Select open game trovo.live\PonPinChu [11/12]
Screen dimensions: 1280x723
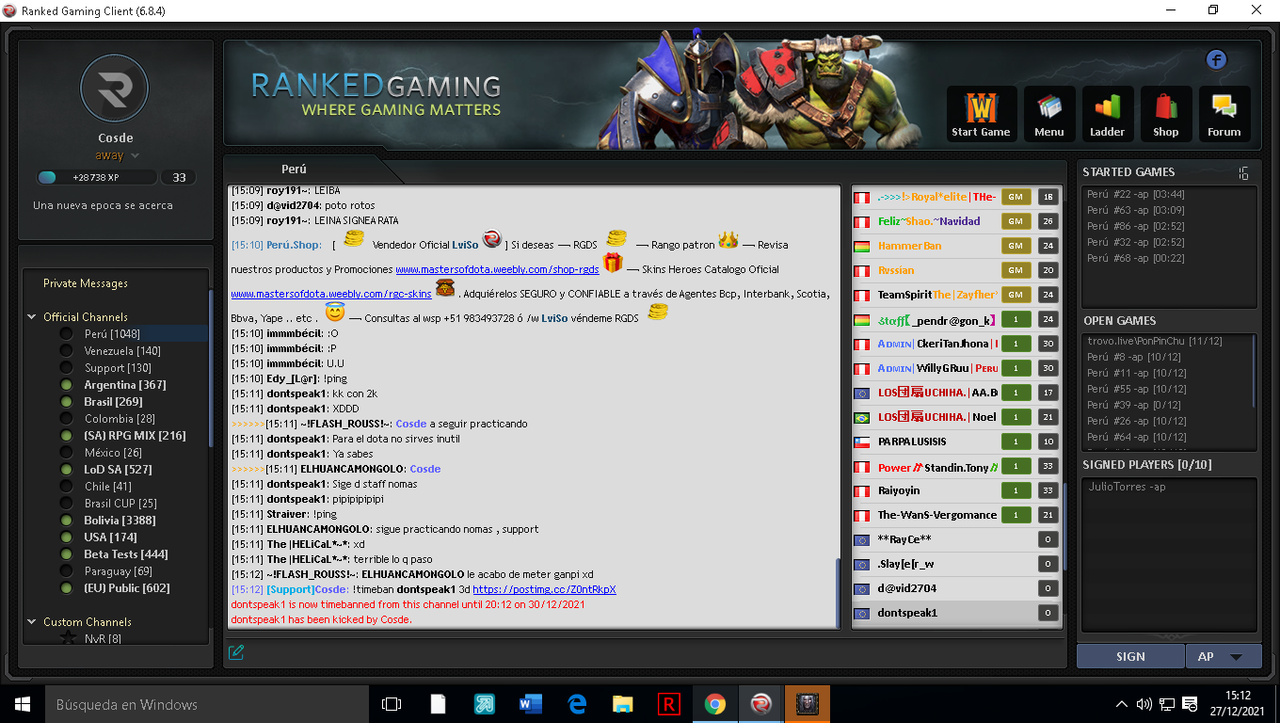point(1157,341)
